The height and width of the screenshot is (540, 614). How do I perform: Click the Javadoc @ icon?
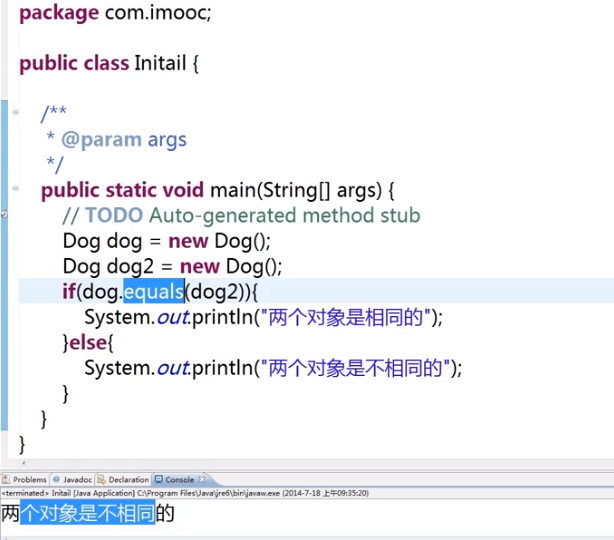pyautogui.click(x=57, y=479)
